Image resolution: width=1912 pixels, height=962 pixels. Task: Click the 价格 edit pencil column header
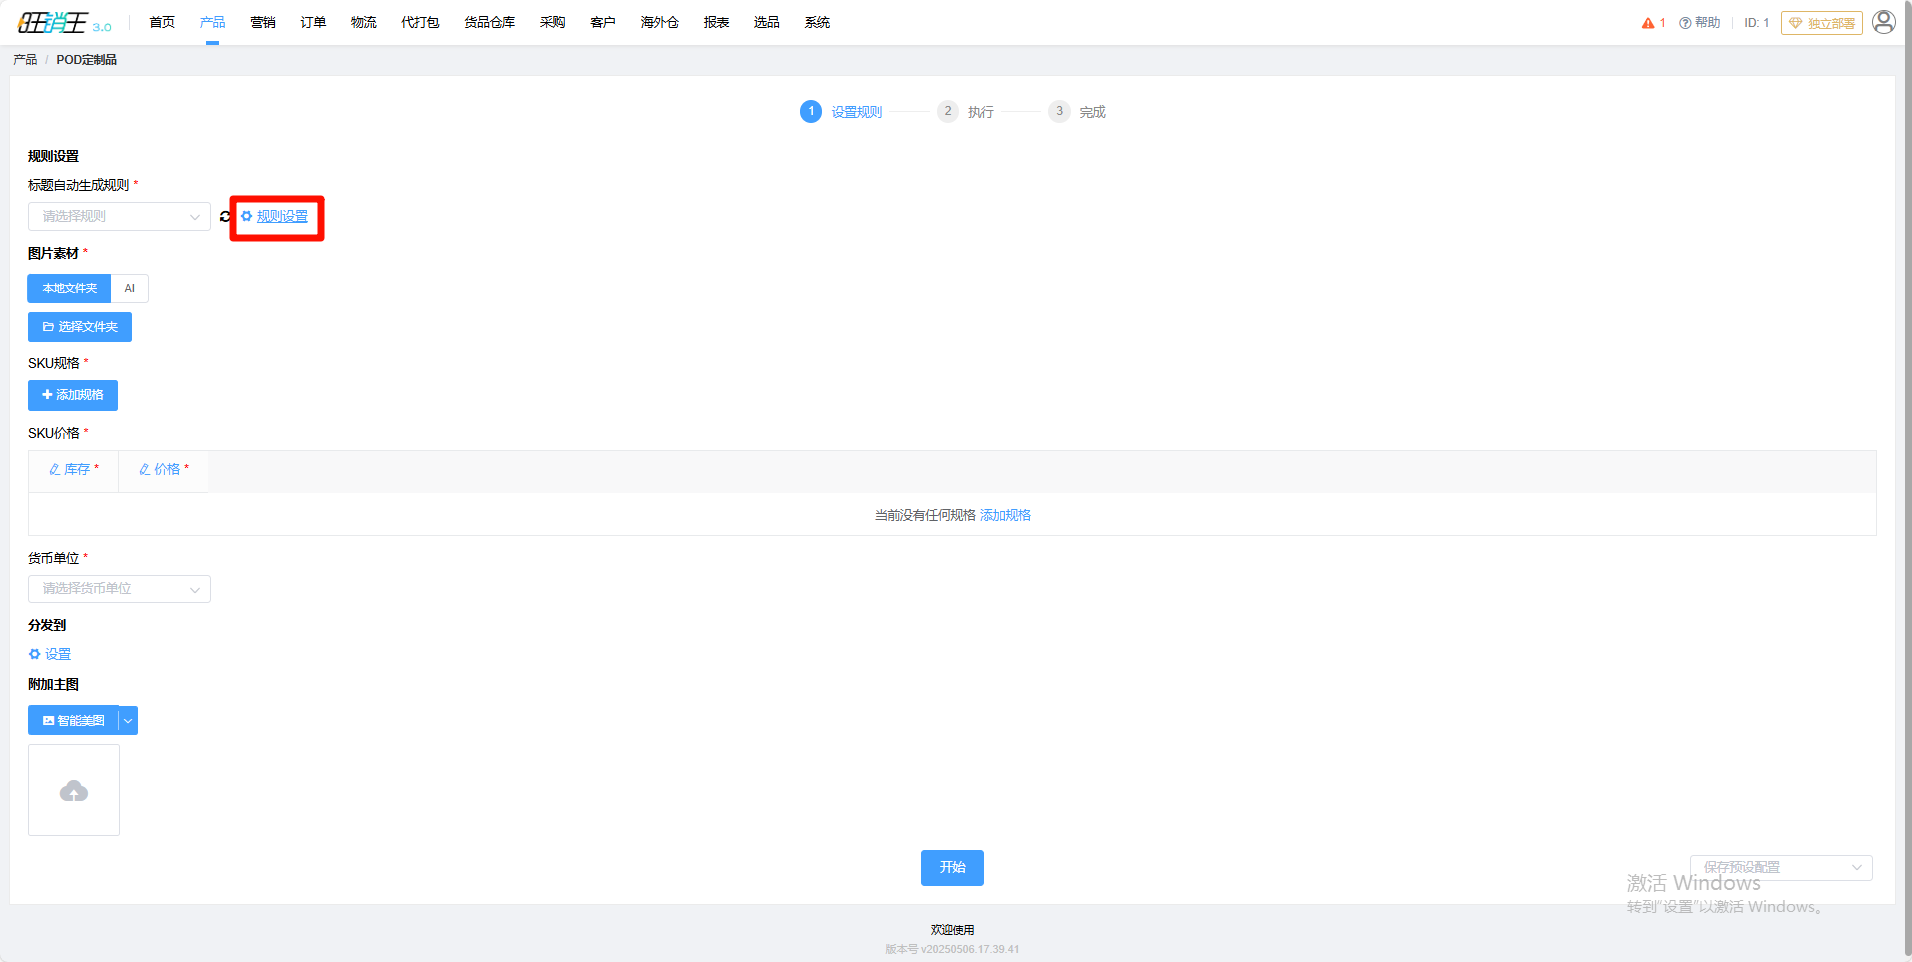point(164,469)
